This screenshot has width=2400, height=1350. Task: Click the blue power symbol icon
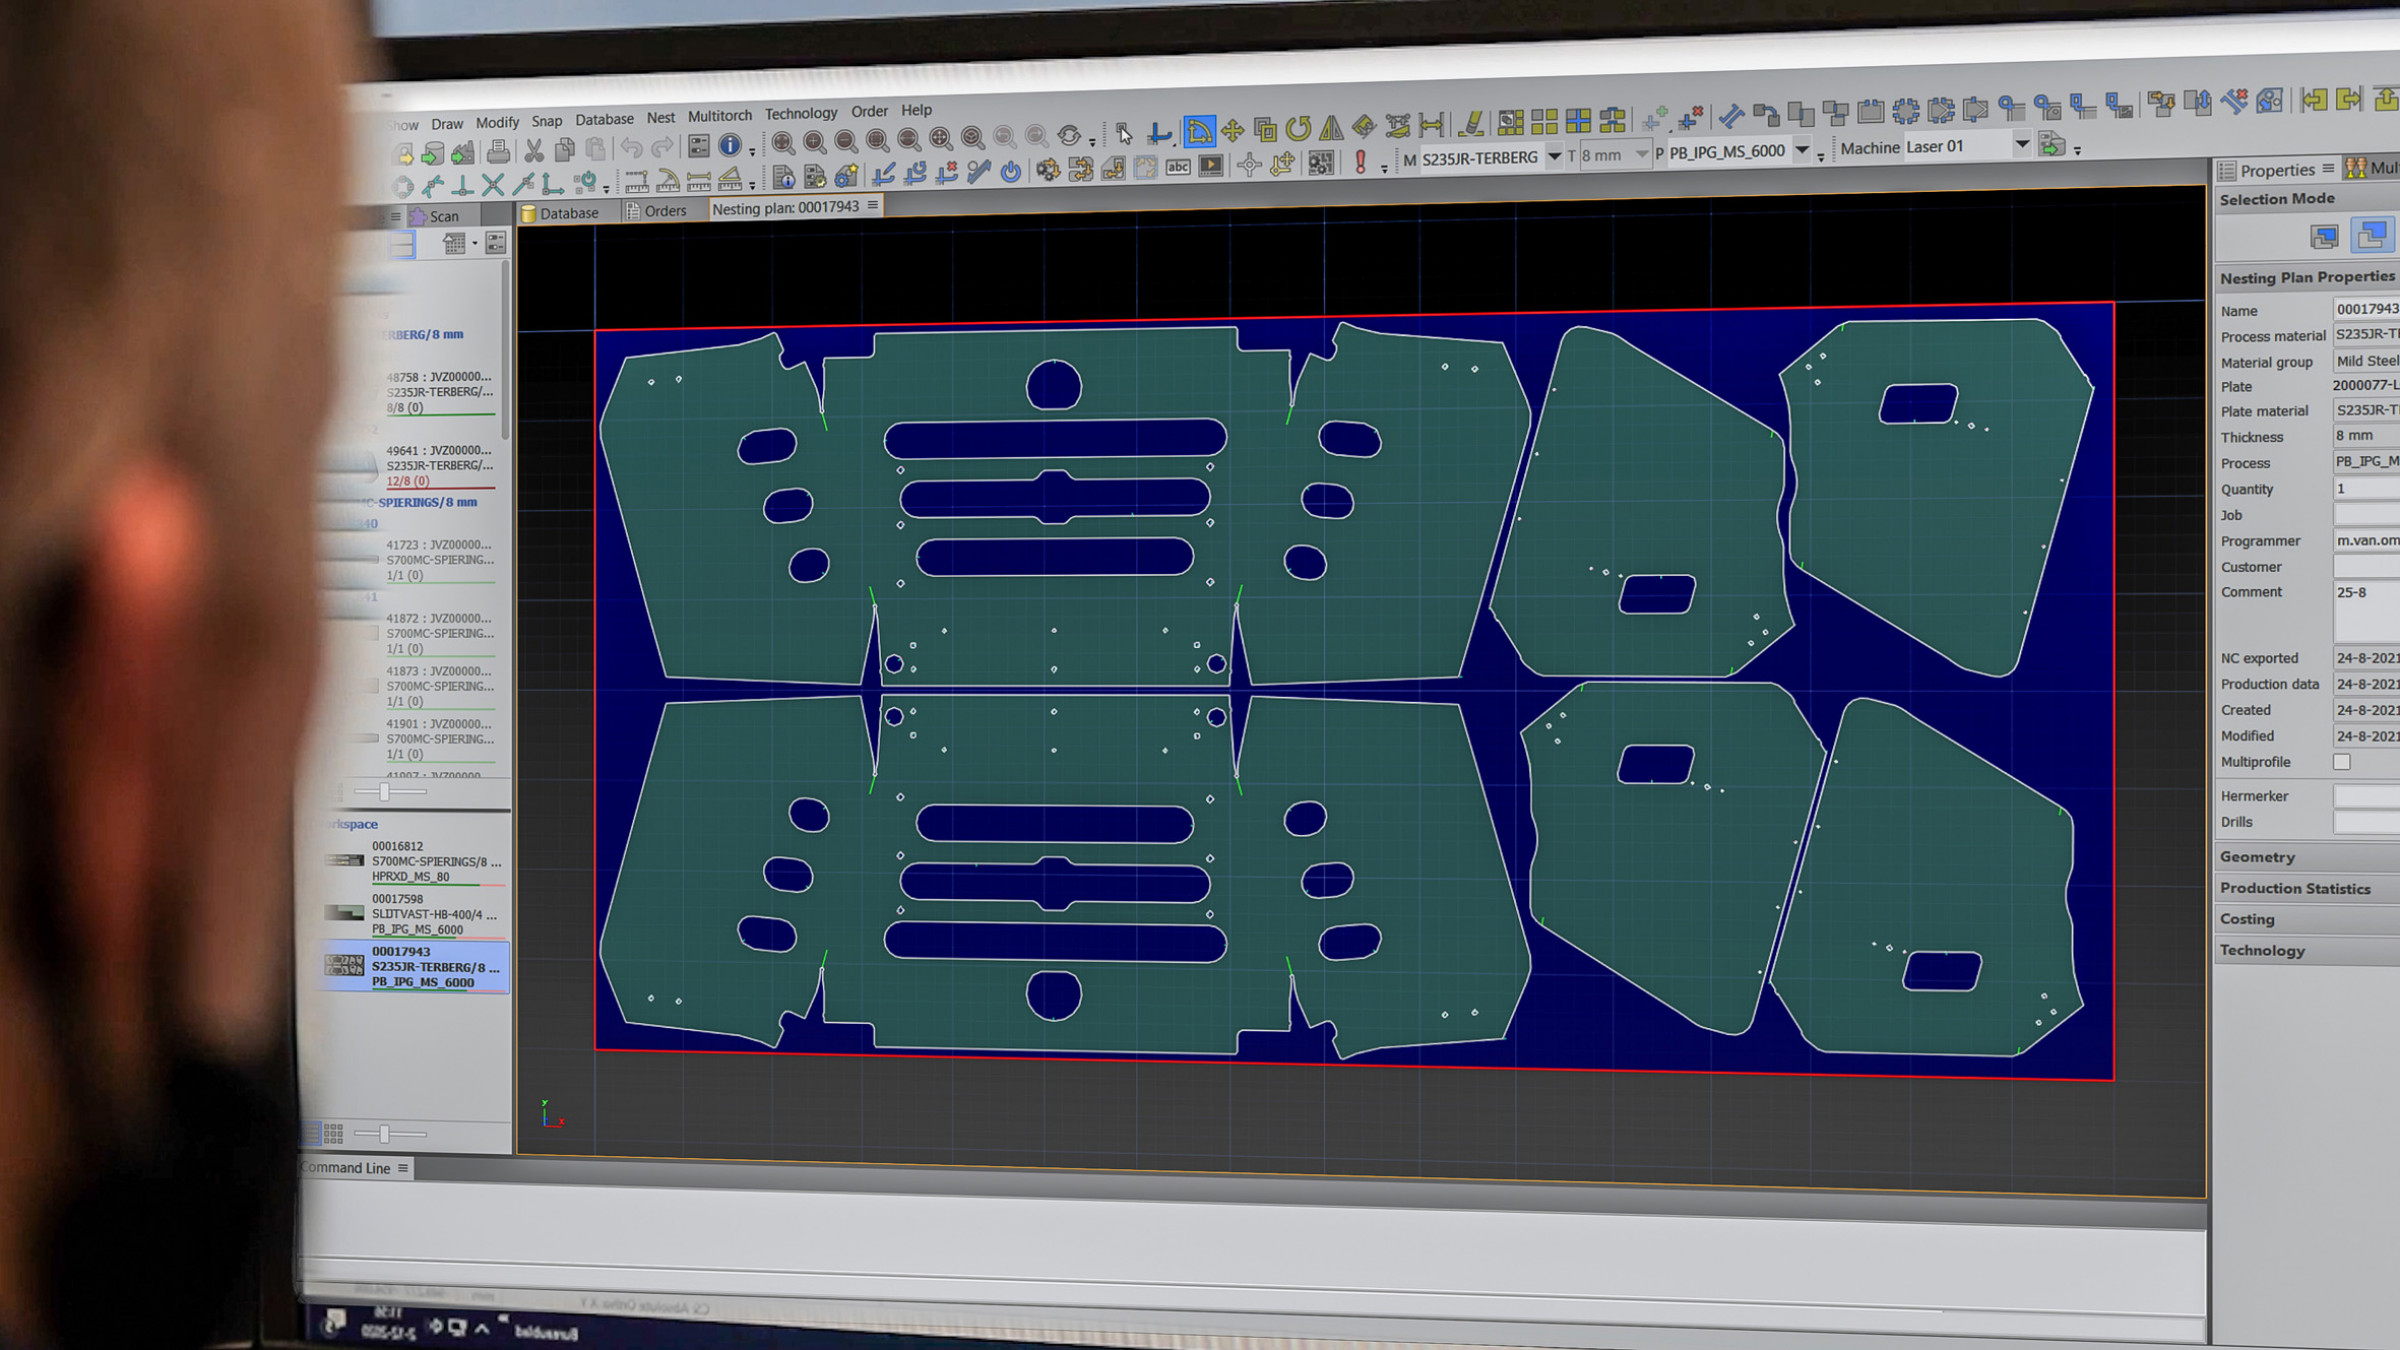click(1011, 171)
